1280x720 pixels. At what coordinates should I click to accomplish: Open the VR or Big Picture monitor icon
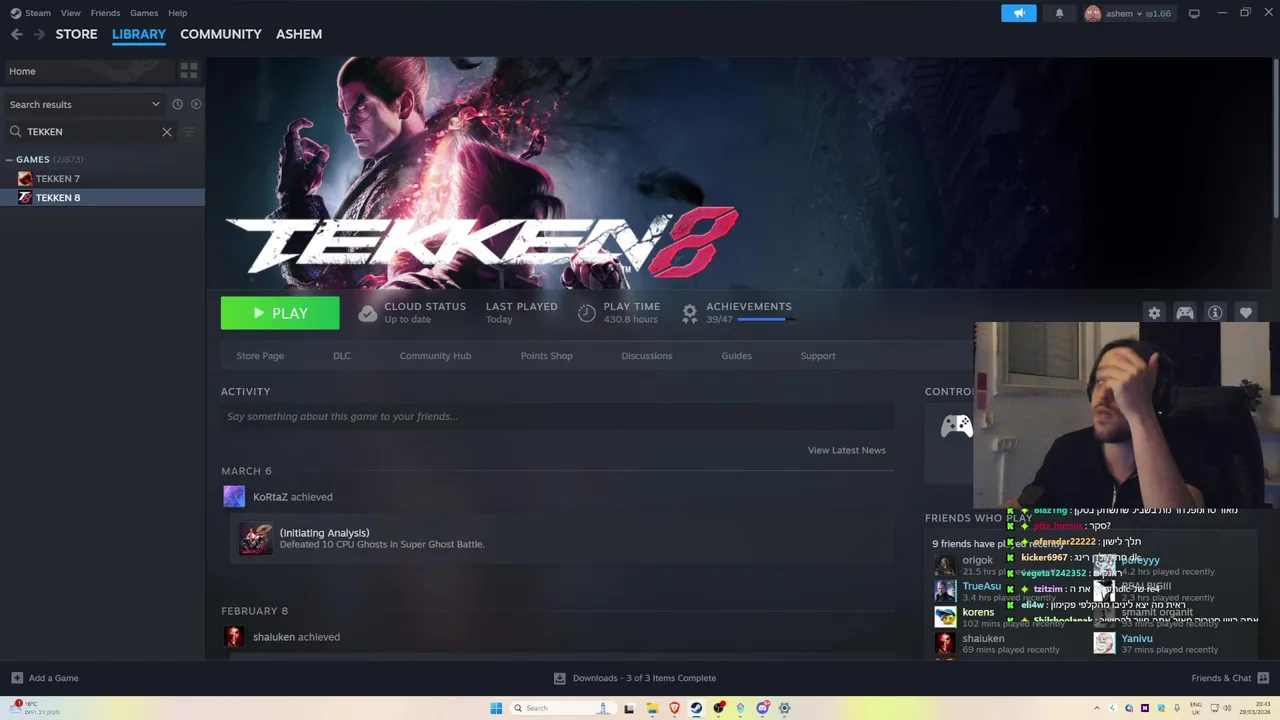[x=1194, y=13]
